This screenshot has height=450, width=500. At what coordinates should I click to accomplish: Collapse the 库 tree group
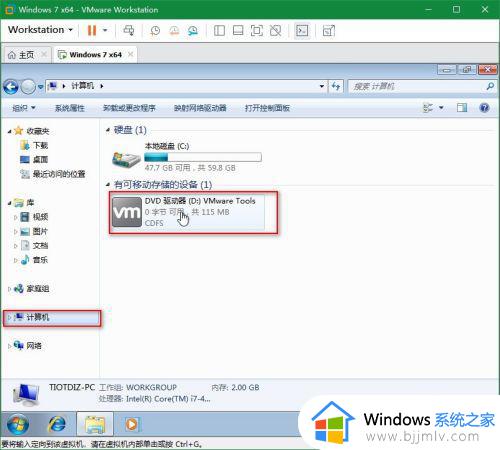point(9,203)
